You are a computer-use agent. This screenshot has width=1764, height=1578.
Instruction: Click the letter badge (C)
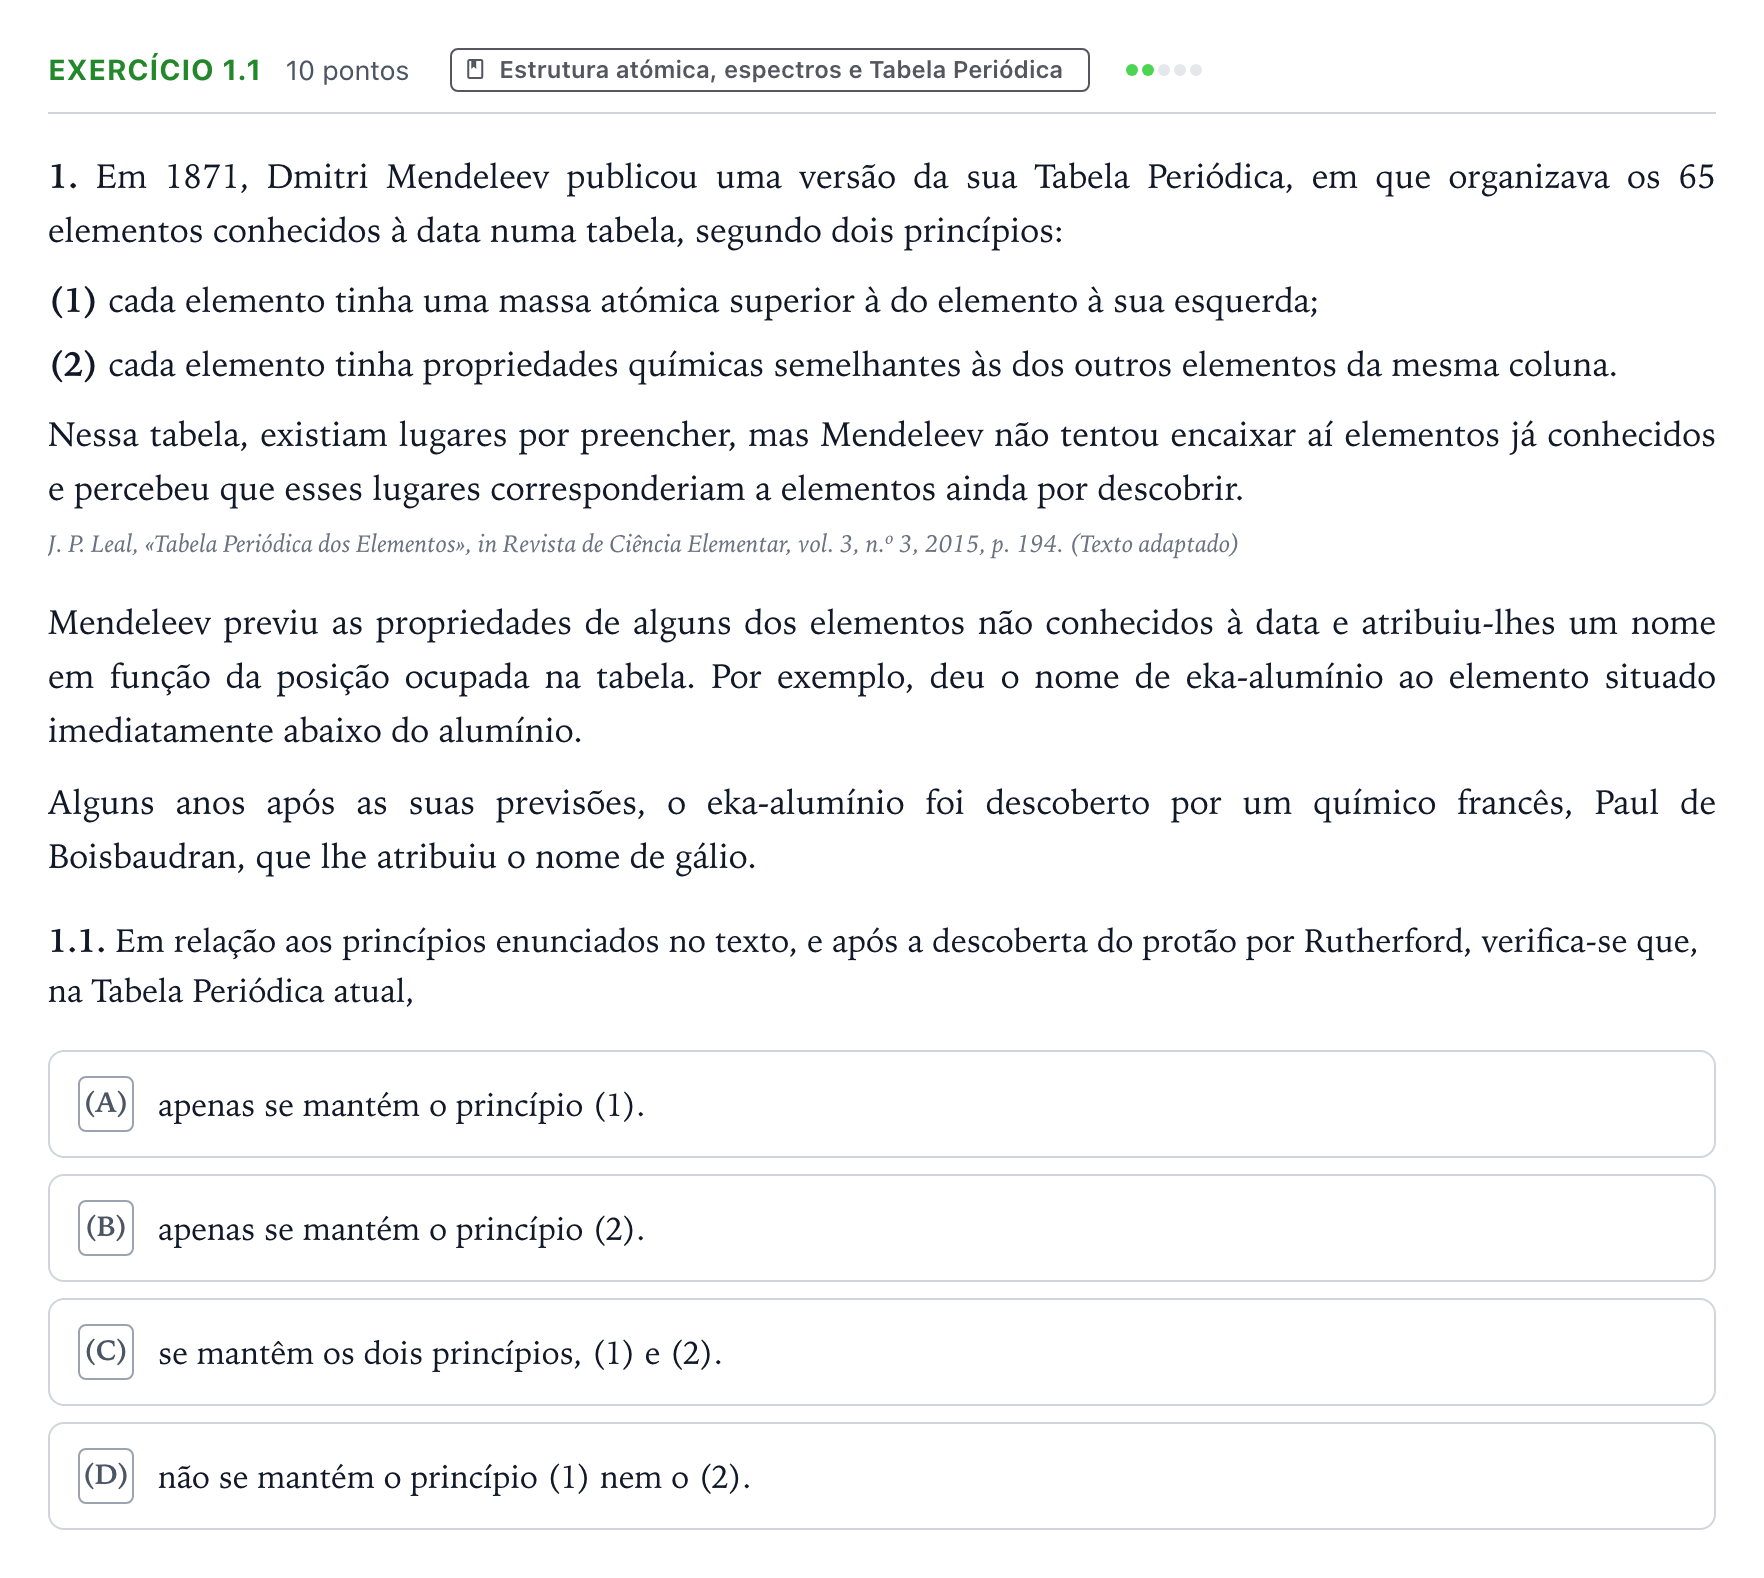(x=106, y=1352)
